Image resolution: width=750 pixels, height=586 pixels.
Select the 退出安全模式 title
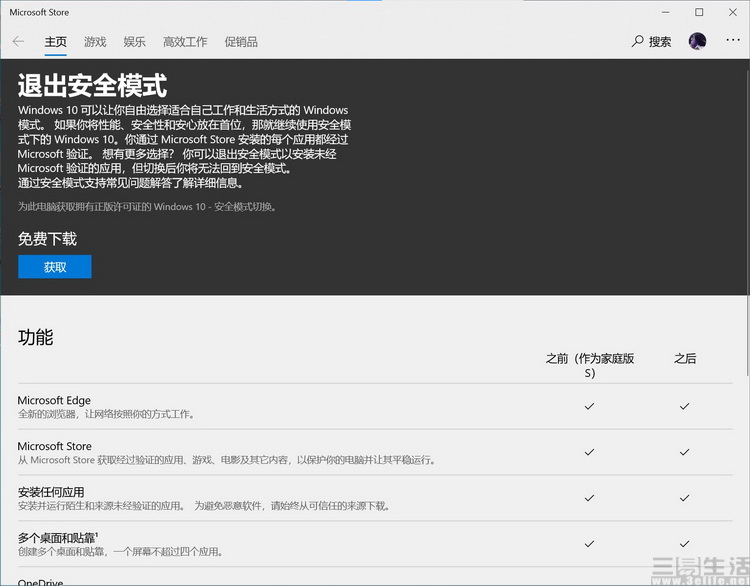pyautogui.click(x=92, y=86)
